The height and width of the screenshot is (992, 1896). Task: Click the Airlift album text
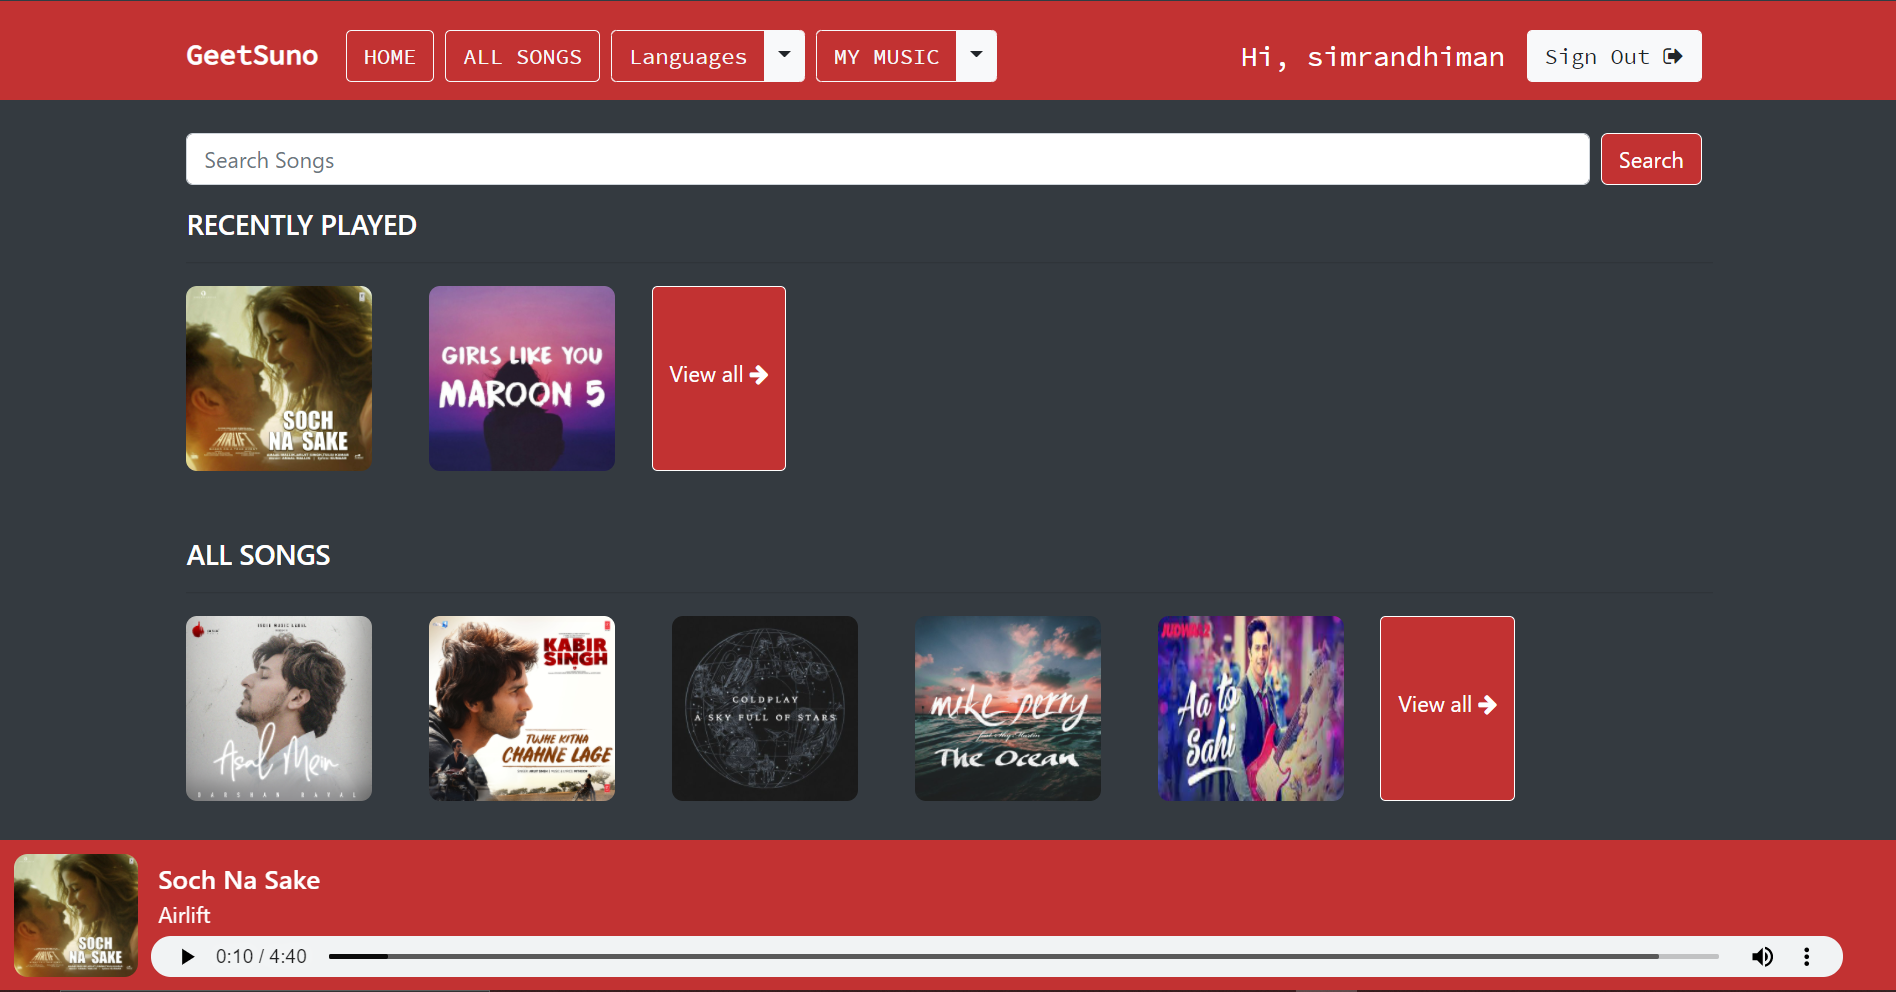[184, 915]
